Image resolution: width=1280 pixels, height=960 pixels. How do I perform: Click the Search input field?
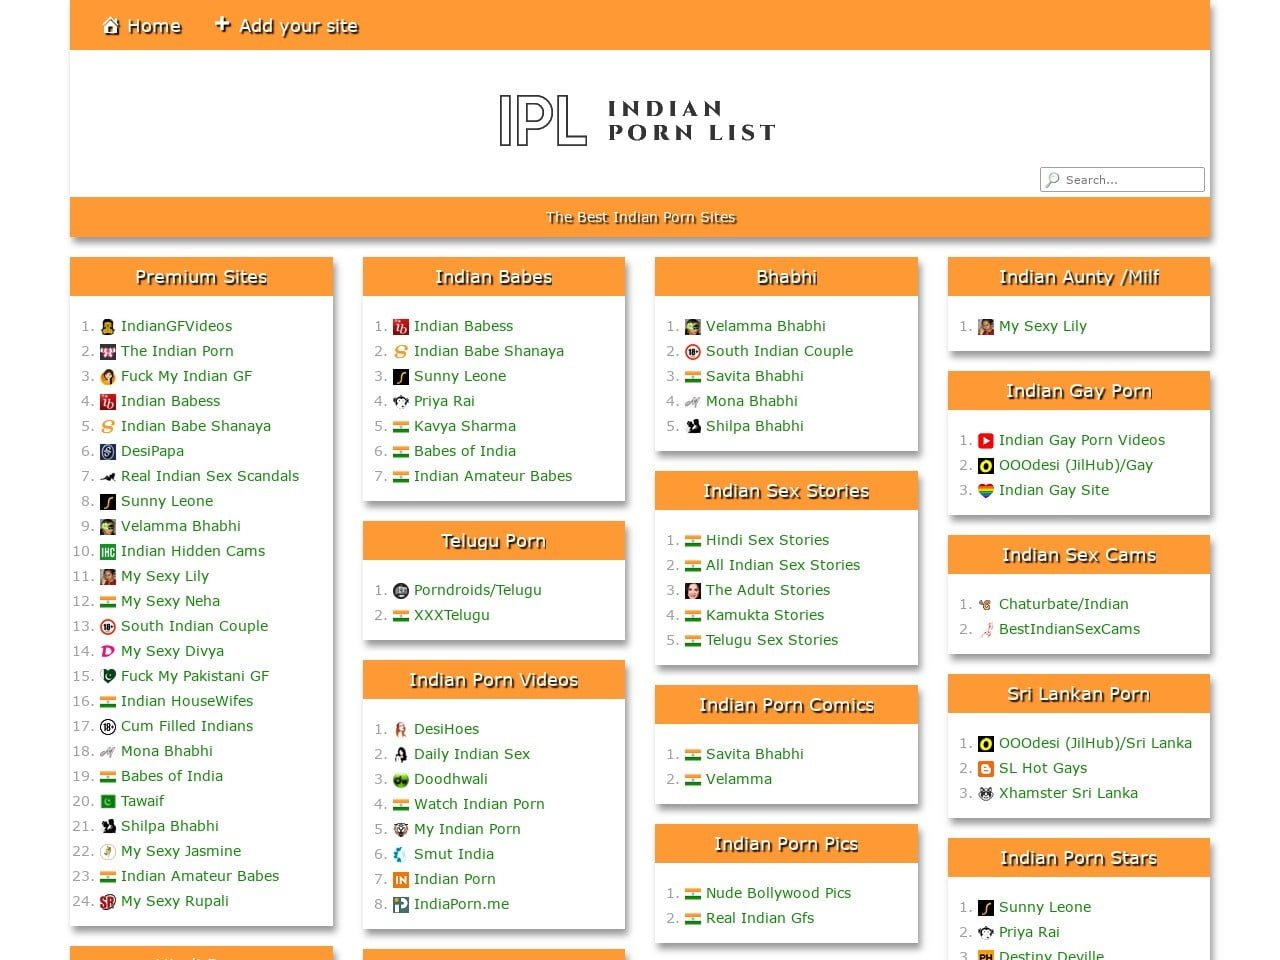point(1122,180)
